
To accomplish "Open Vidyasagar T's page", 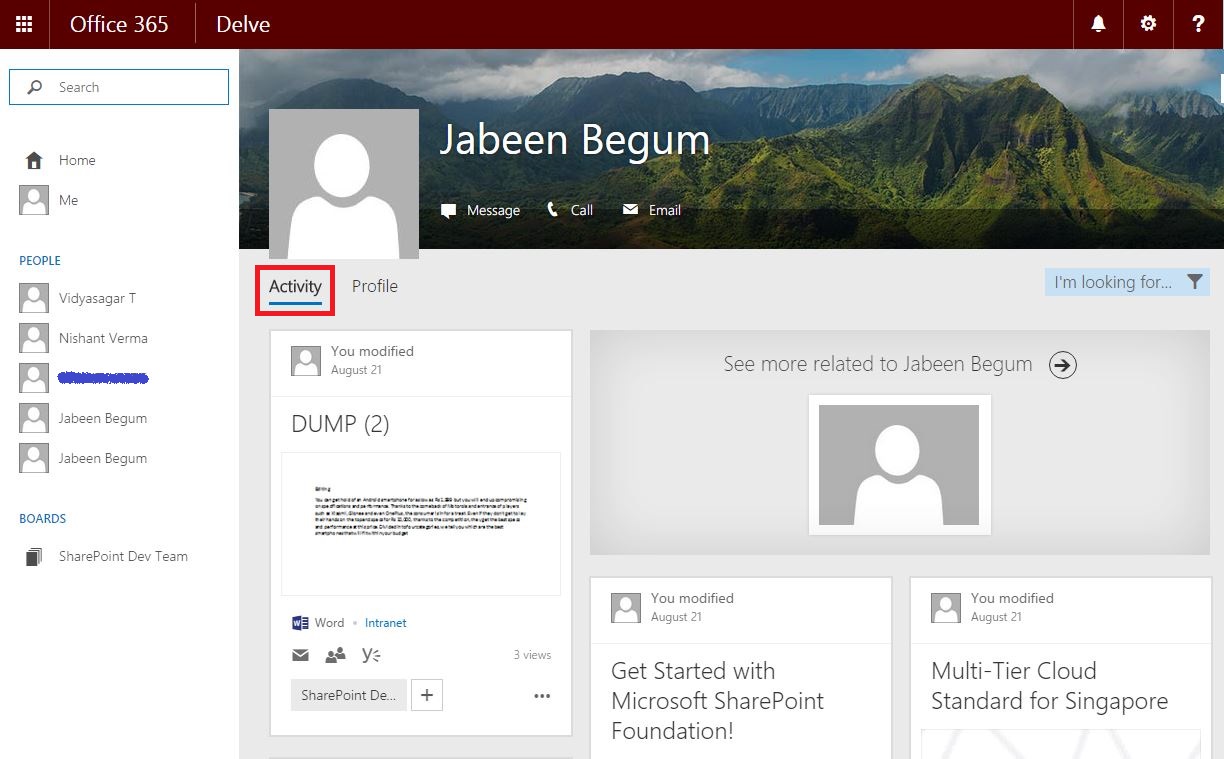I will point(97,298).
